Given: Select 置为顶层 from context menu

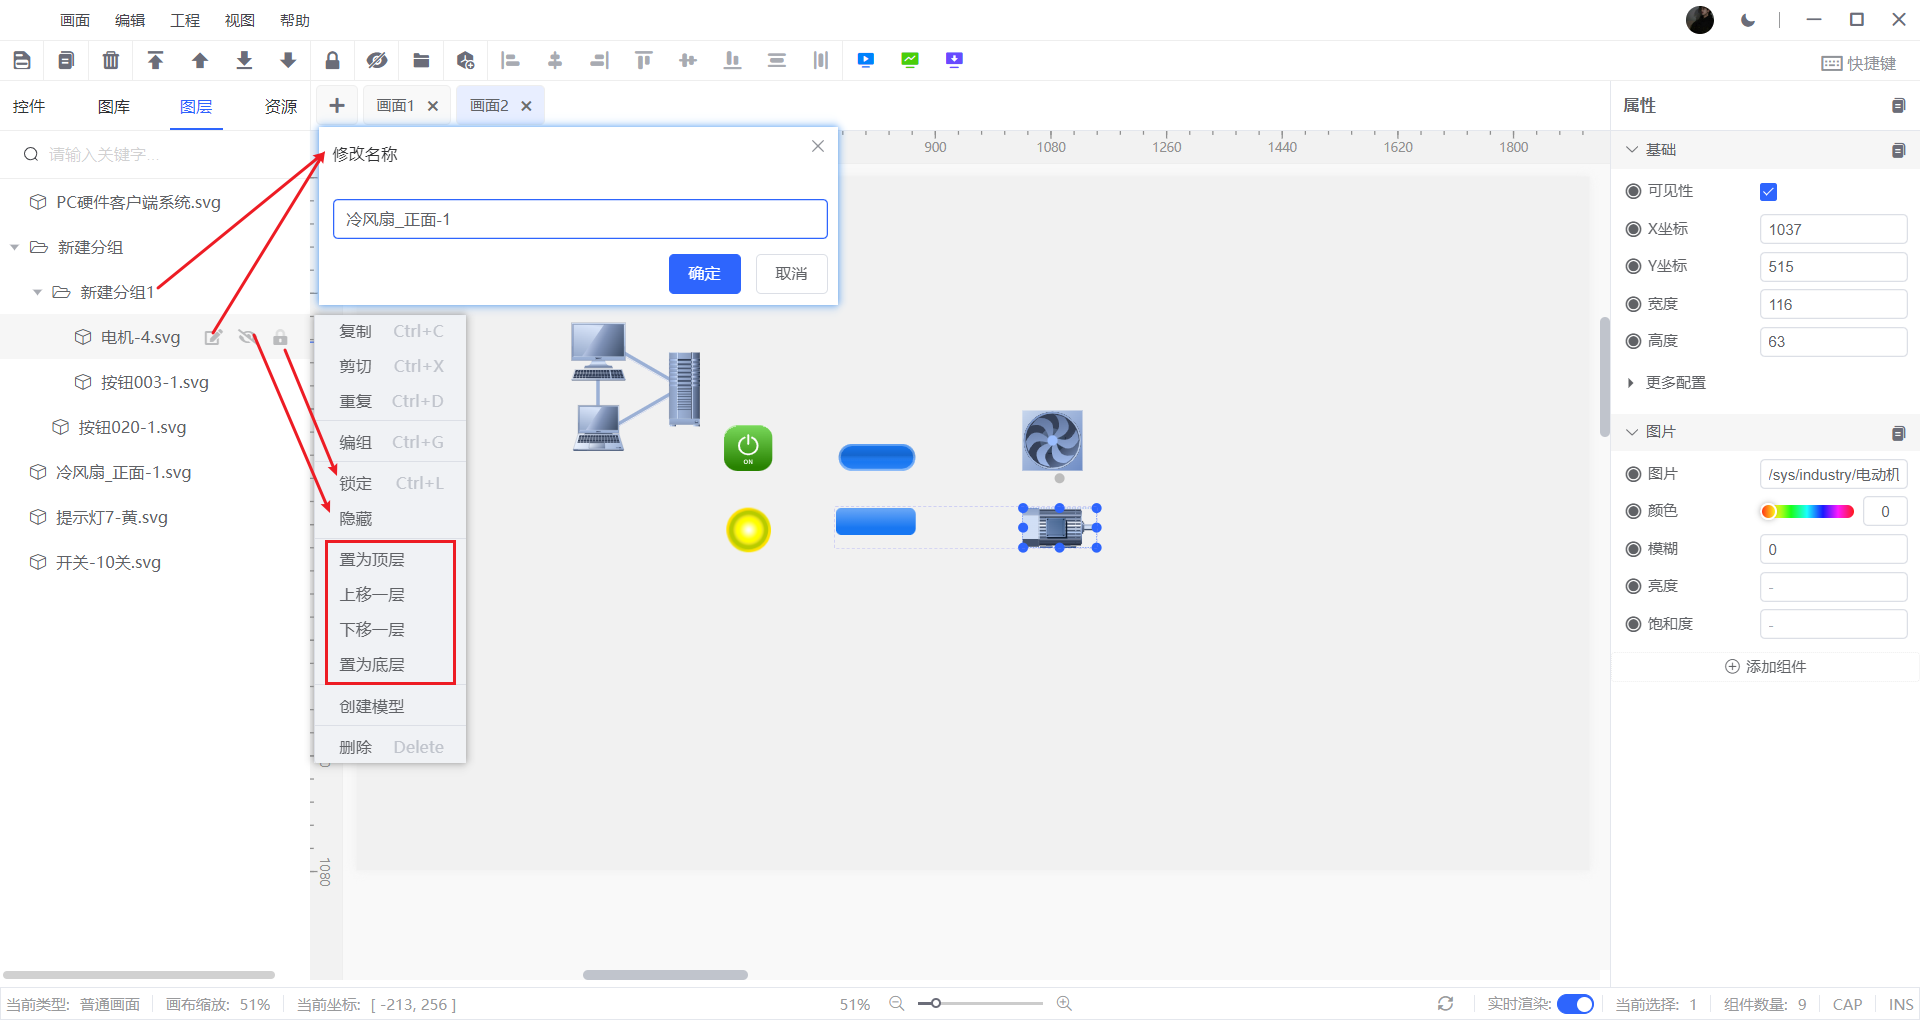Looking at the screenshot, I should tap(372, 560).
